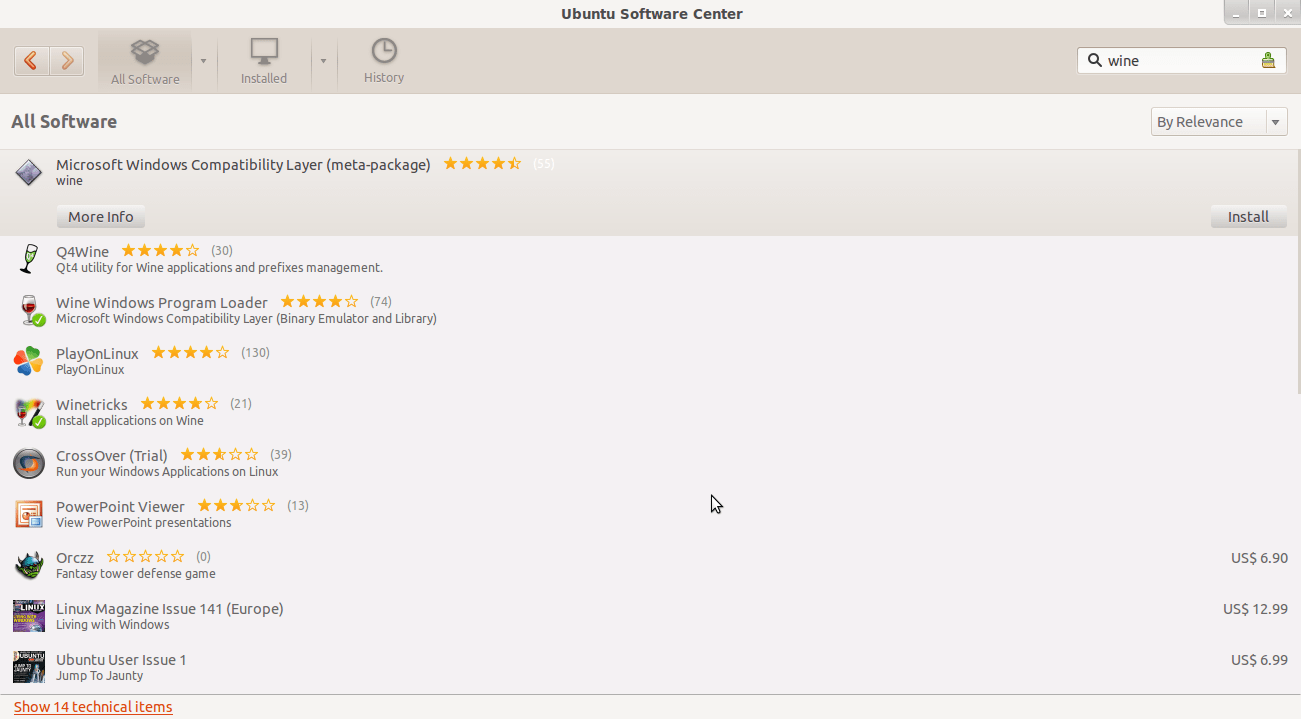Click the Q4Wine glass icon
Screen dimensions: 1301x719
(x=28, y=259)
